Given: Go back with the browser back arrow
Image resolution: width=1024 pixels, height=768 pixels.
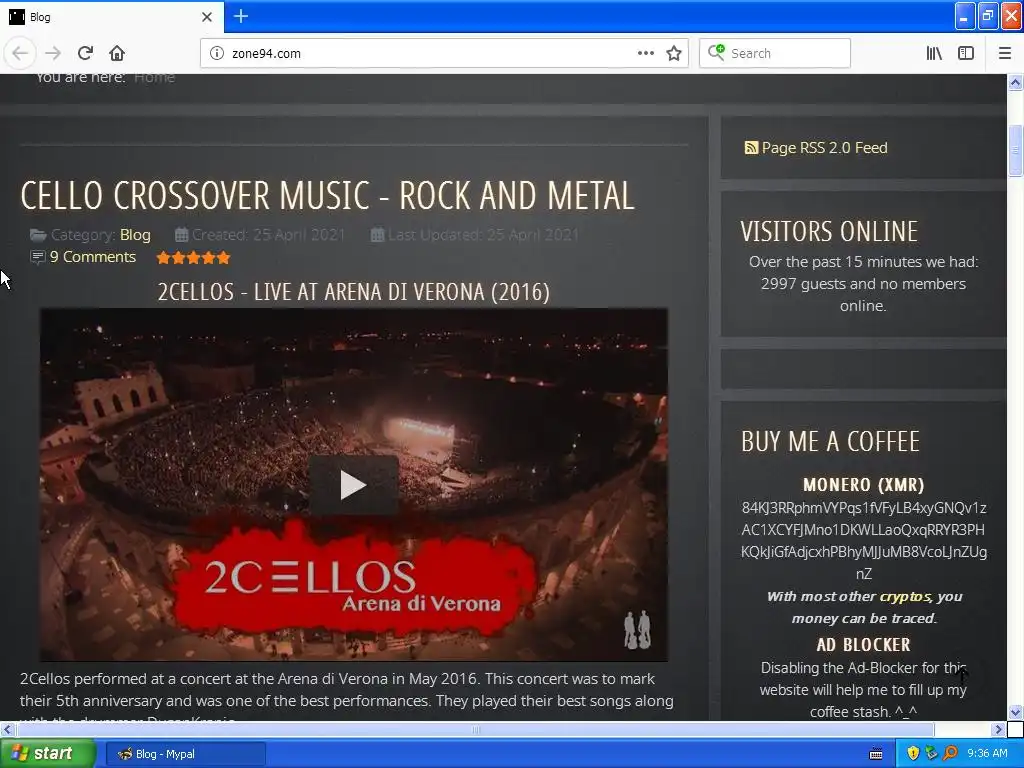Looking at the screenshot, I should [20, 53].
